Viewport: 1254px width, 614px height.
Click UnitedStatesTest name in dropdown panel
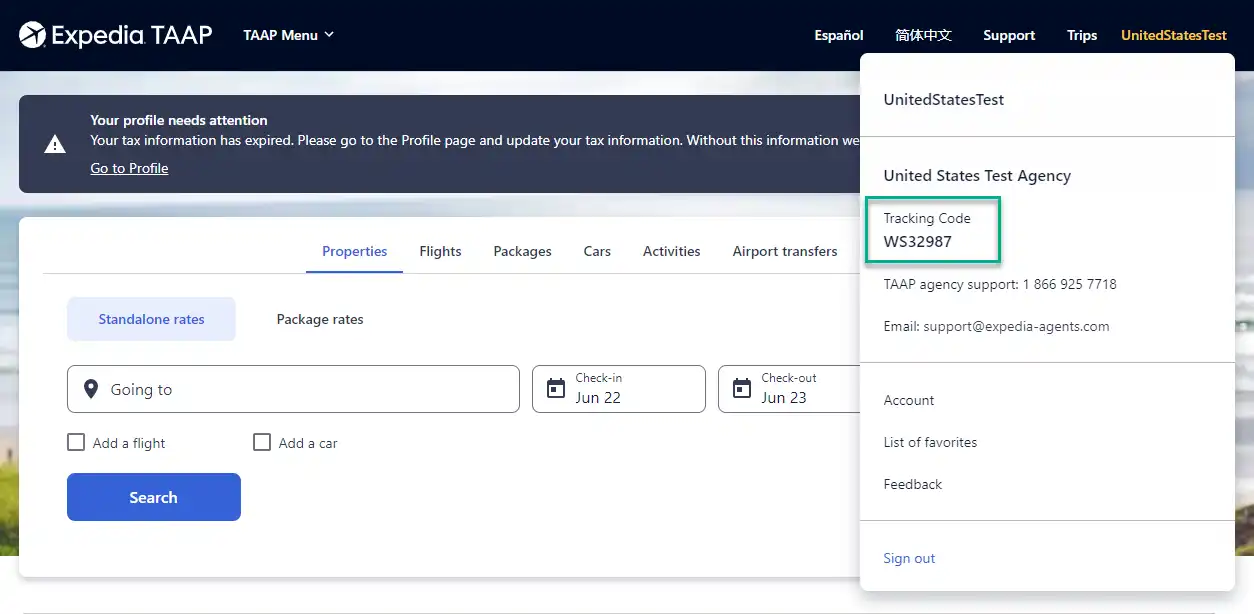[x=944, y=100]
